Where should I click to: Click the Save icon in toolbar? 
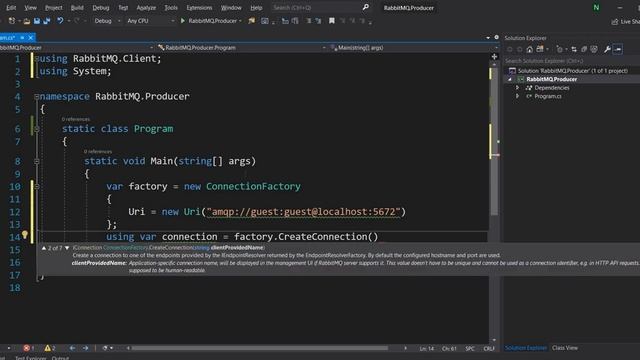pyautogui.click(x=37, y=21)
